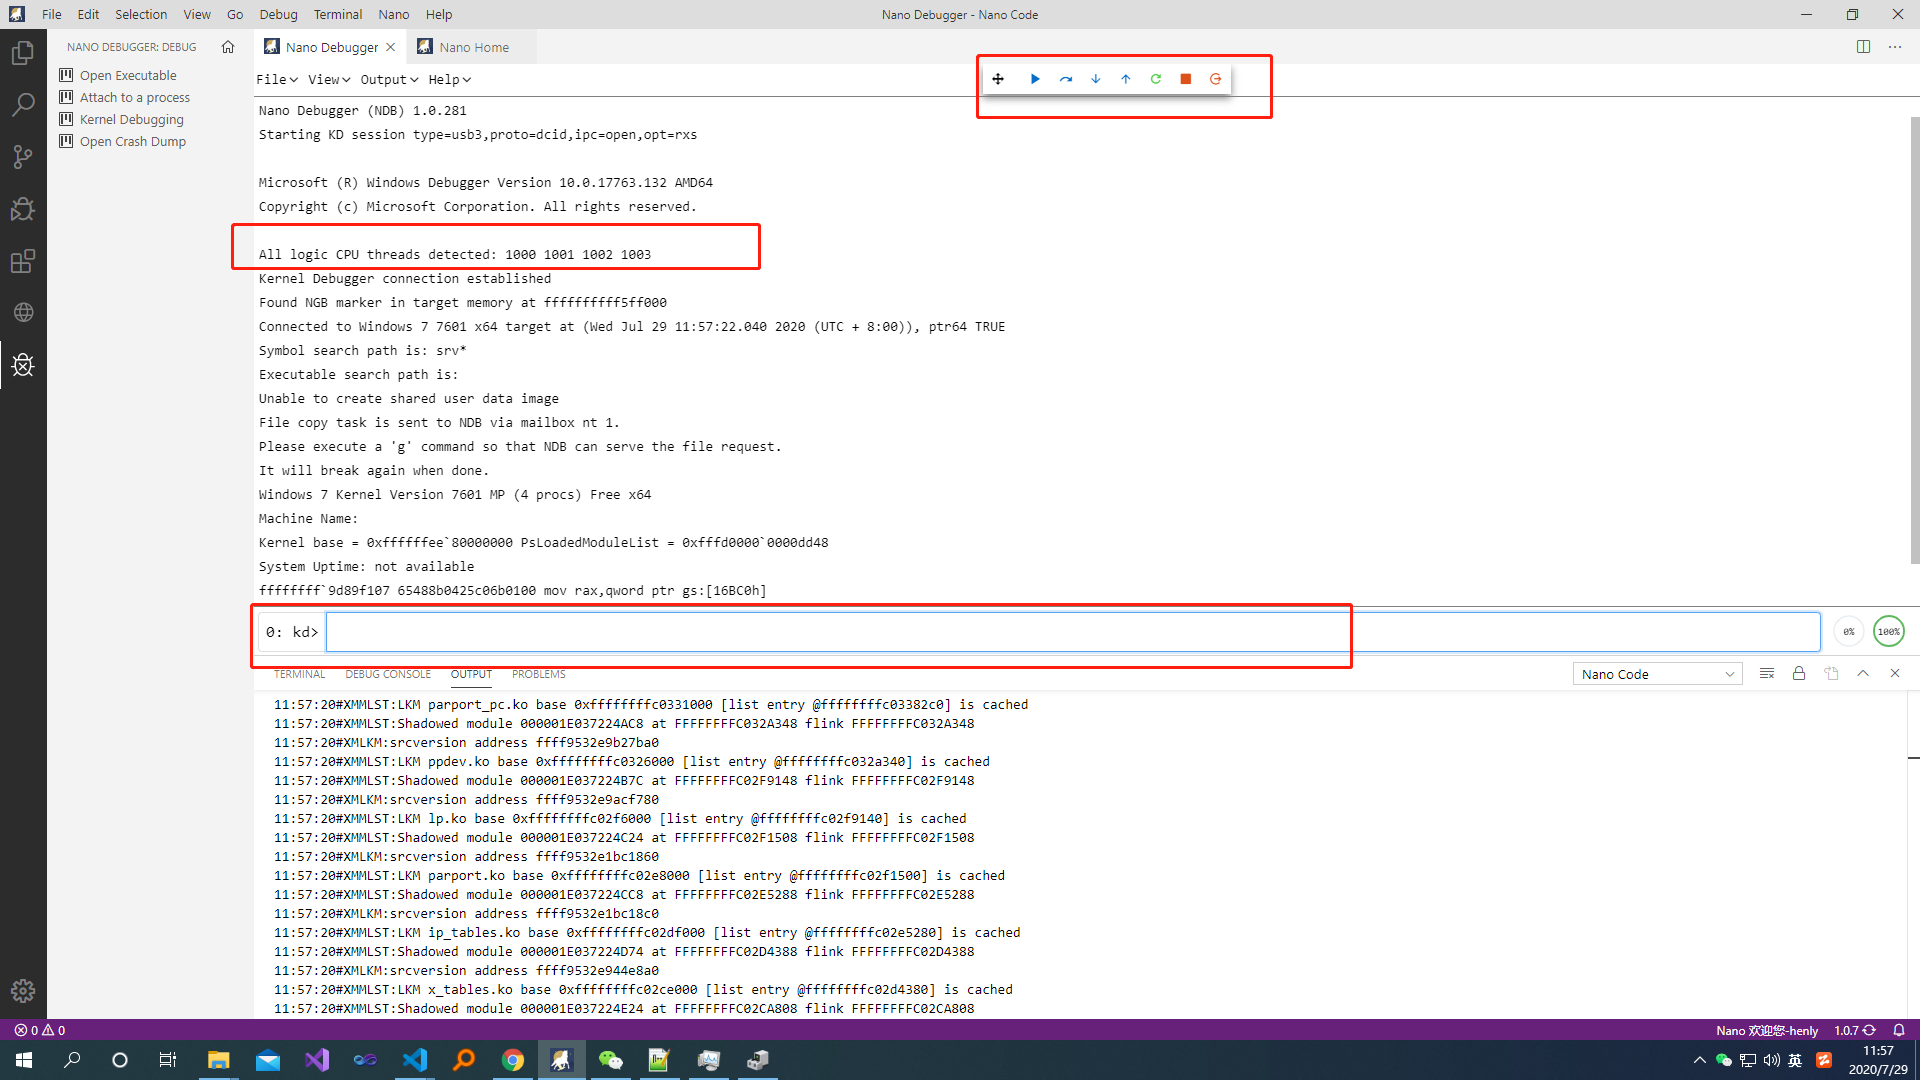Click the Open Log File icon
The height and width of the screenshot is (1080, 1920).
tap(1831, 674)
